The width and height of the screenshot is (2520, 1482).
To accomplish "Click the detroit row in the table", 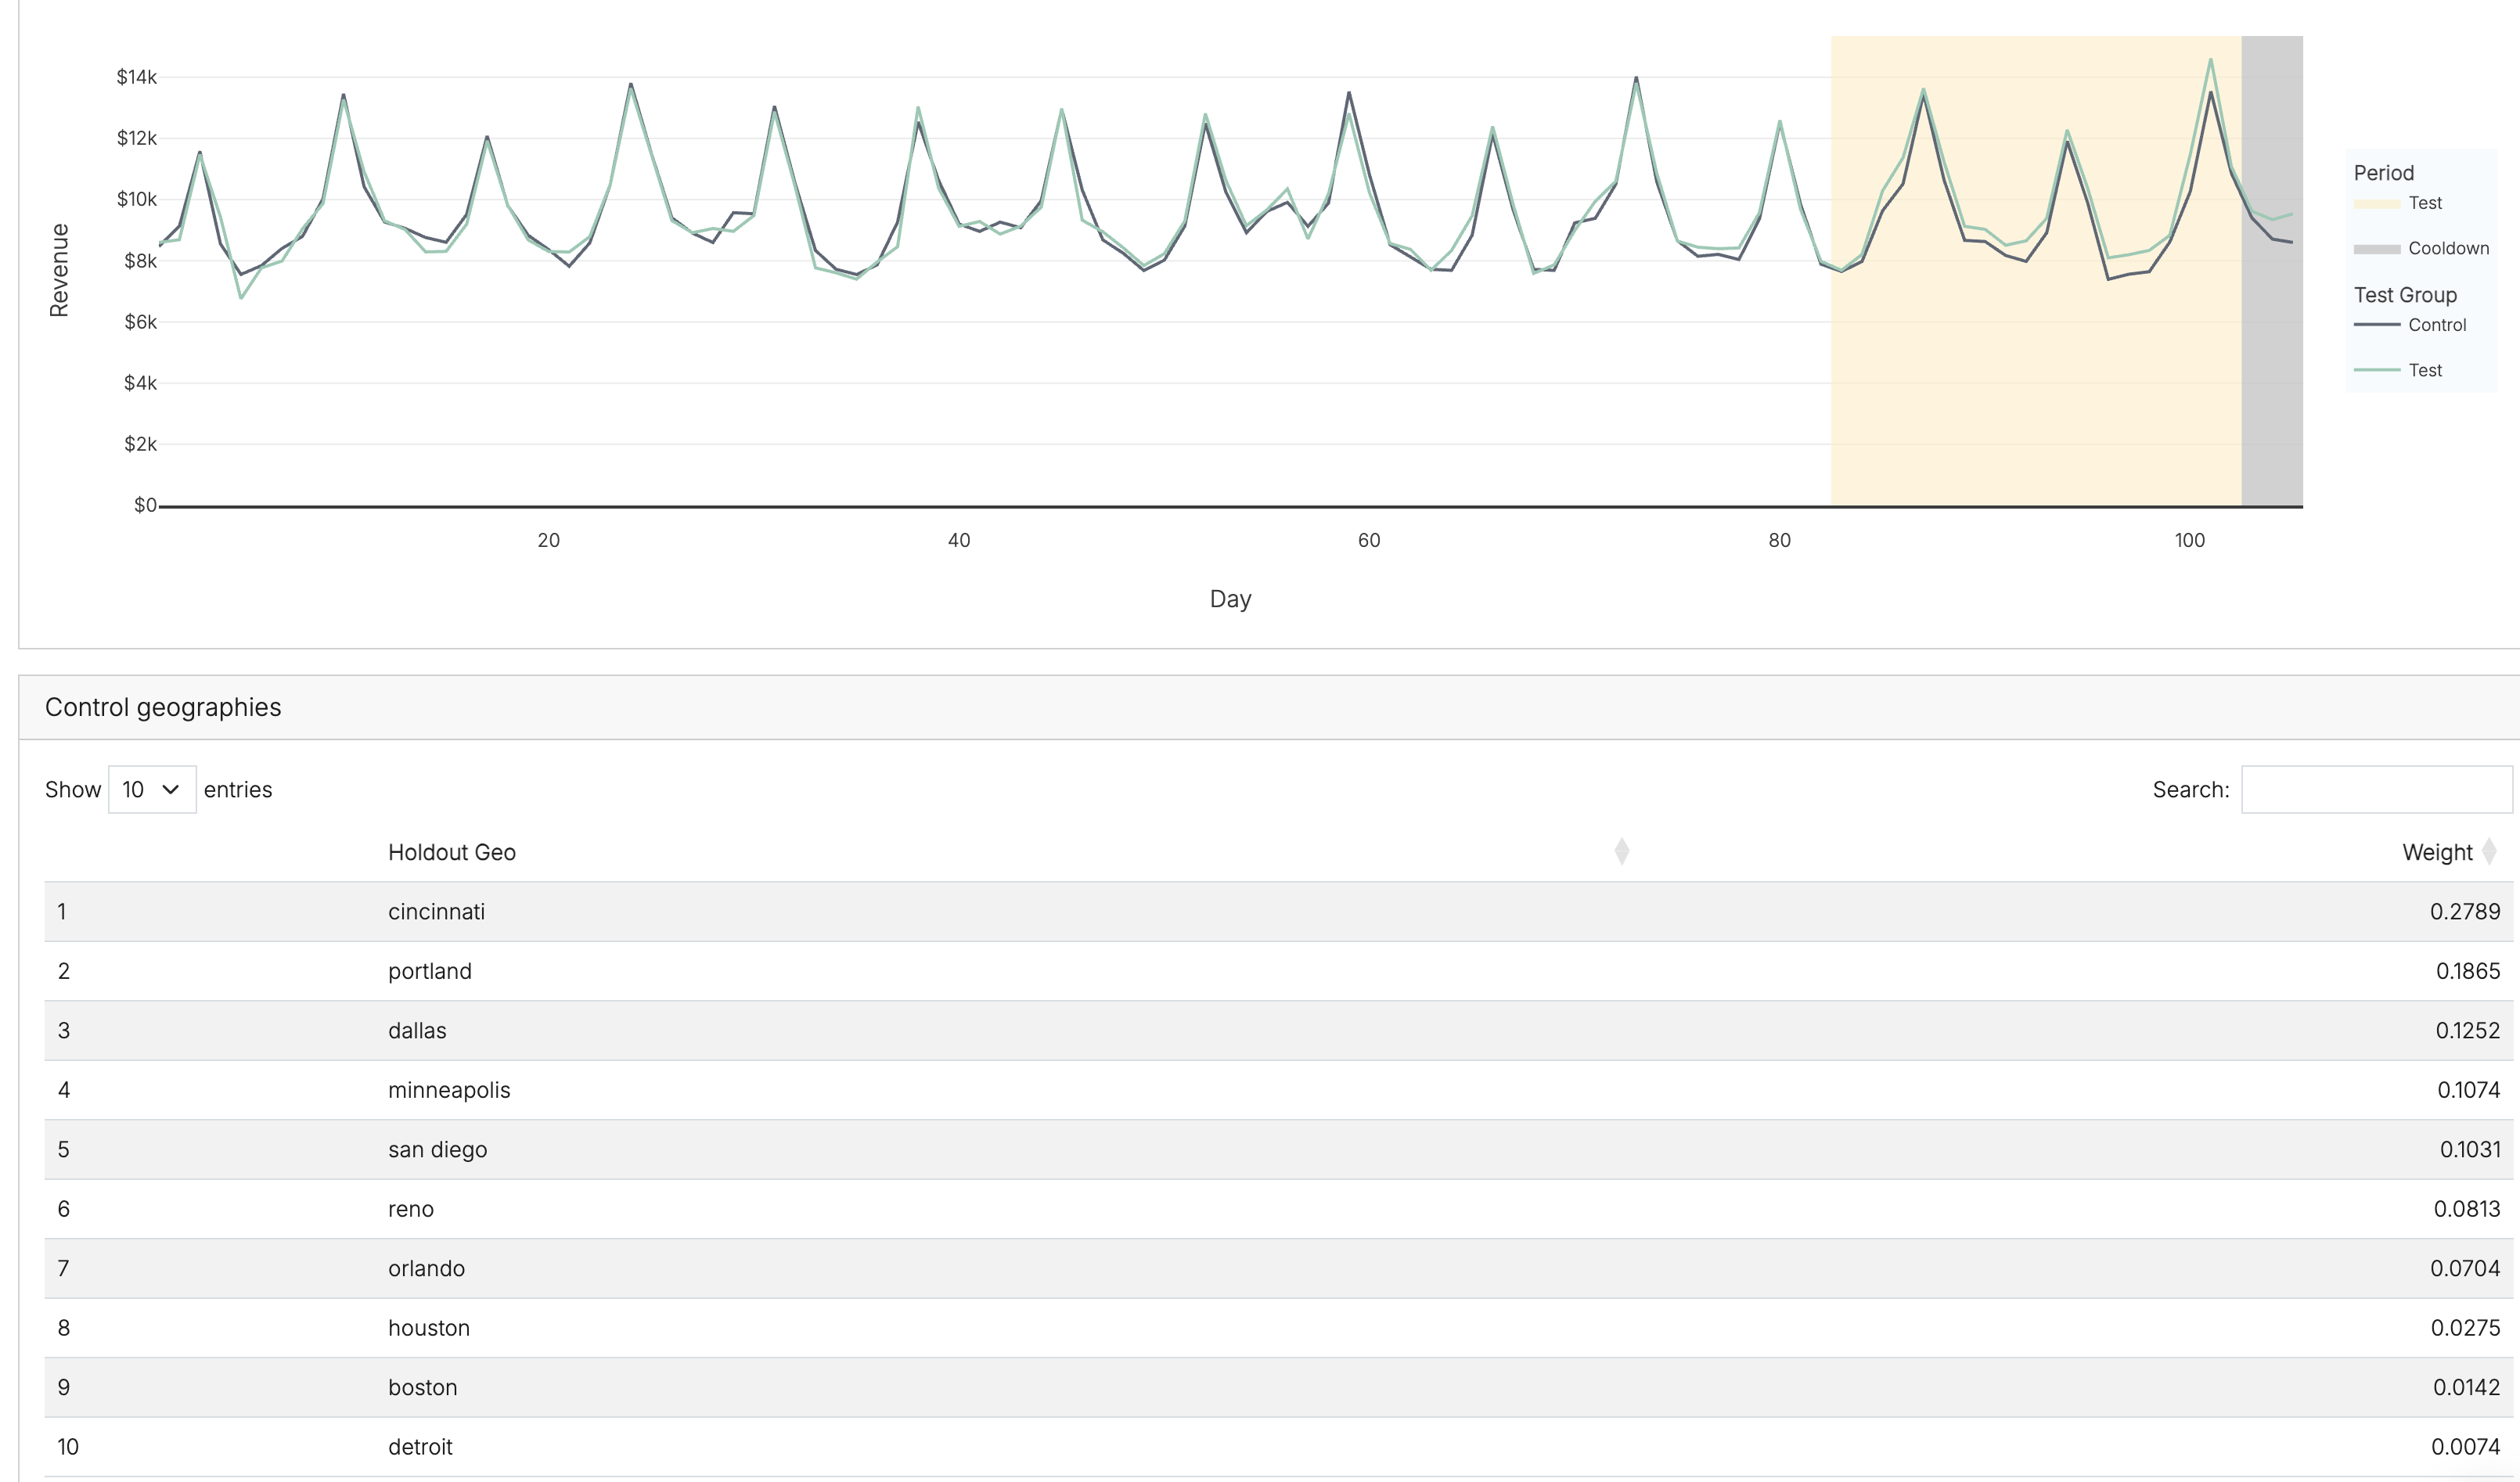I will pos(421,1446).
